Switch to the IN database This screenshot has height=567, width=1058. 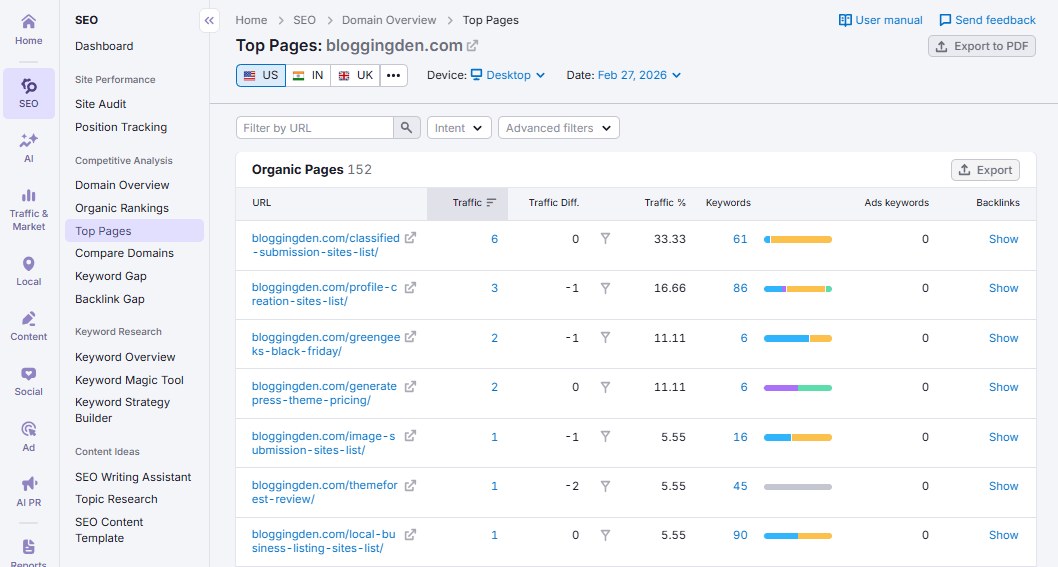(x=308, y=76)
